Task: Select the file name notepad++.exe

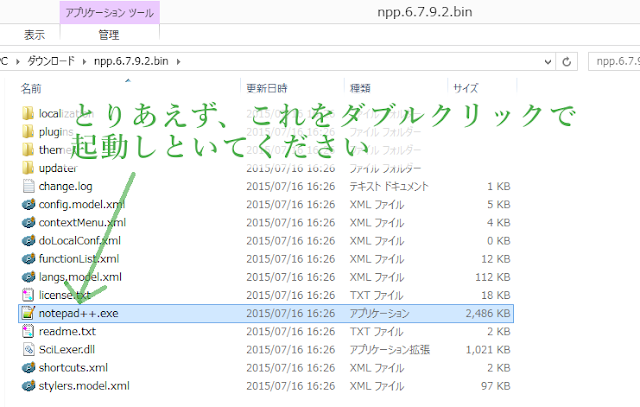Action: pos(78,313)
